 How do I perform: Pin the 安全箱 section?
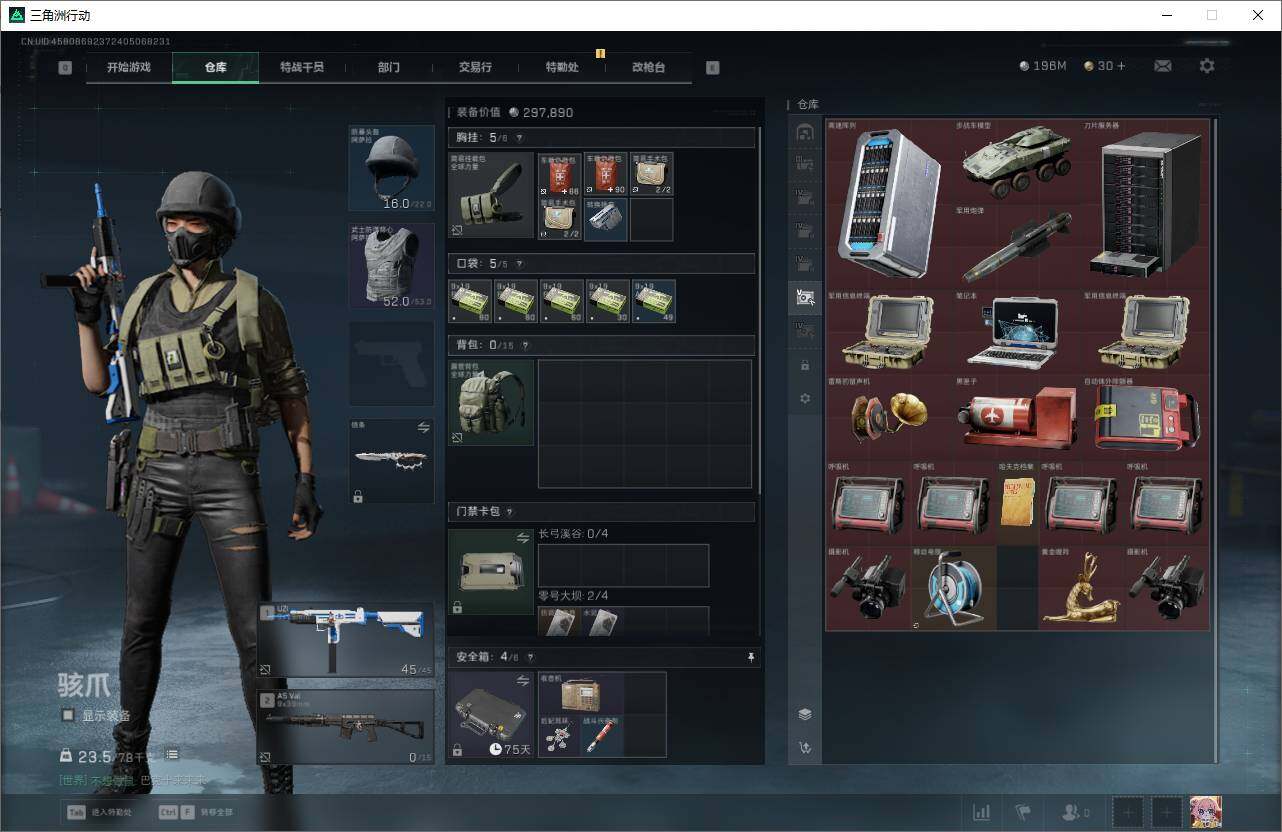pyautogui.click(x=751, y=657)
